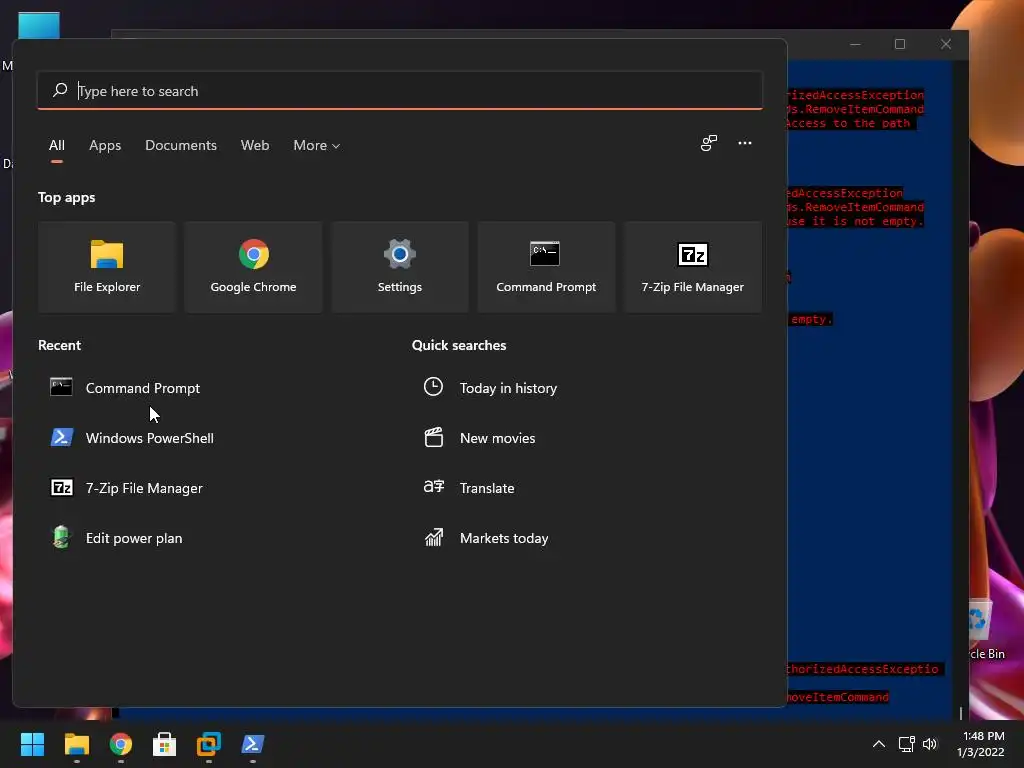Expand the More dropdown filter

click(317, 145)
